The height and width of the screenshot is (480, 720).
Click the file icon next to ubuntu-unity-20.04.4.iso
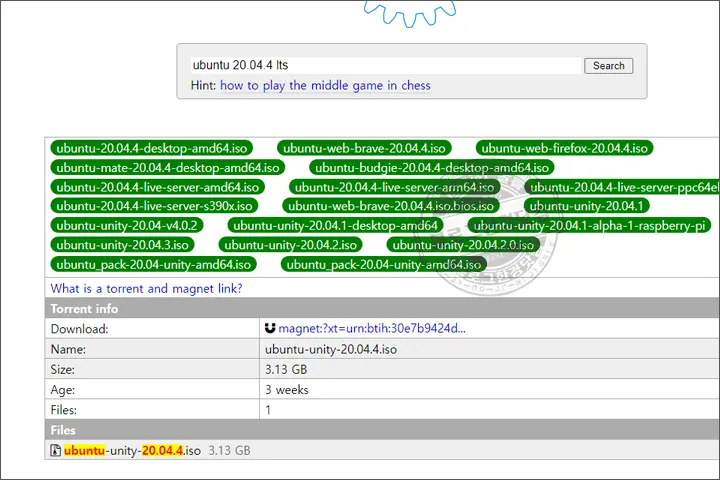tap(56, 451)
